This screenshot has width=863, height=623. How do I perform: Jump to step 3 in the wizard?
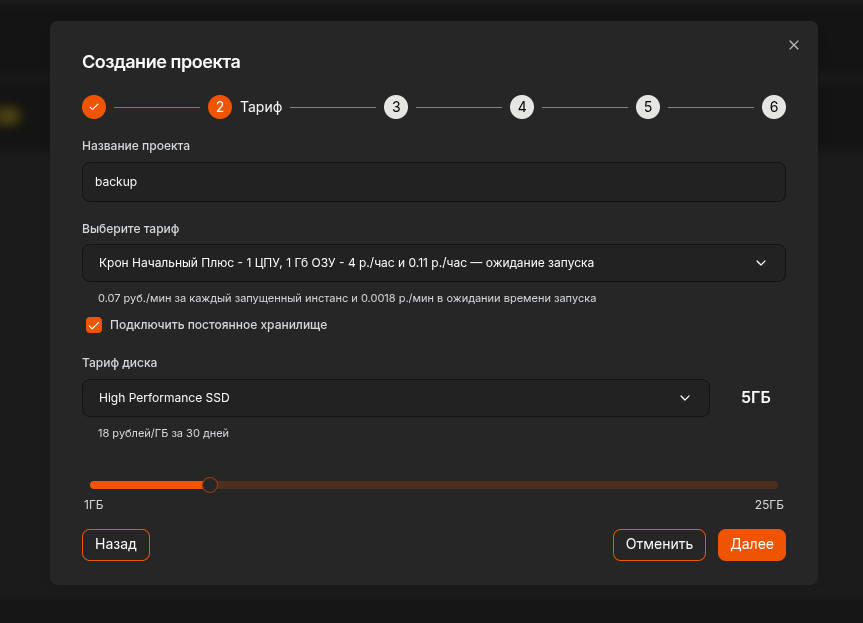[396, 107]
